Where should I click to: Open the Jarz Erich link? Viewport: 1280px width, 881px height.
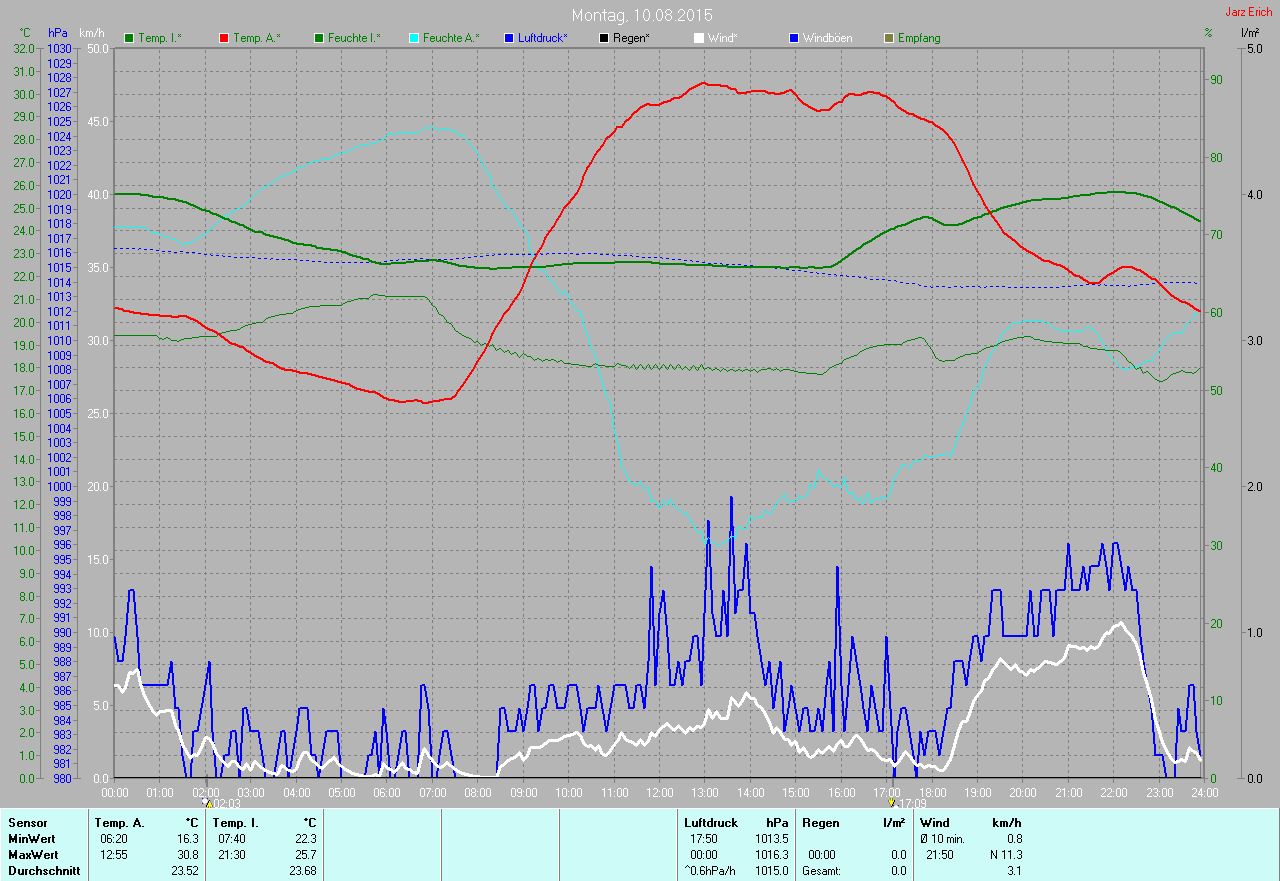pyautogui.click(x=1248, y=12)
